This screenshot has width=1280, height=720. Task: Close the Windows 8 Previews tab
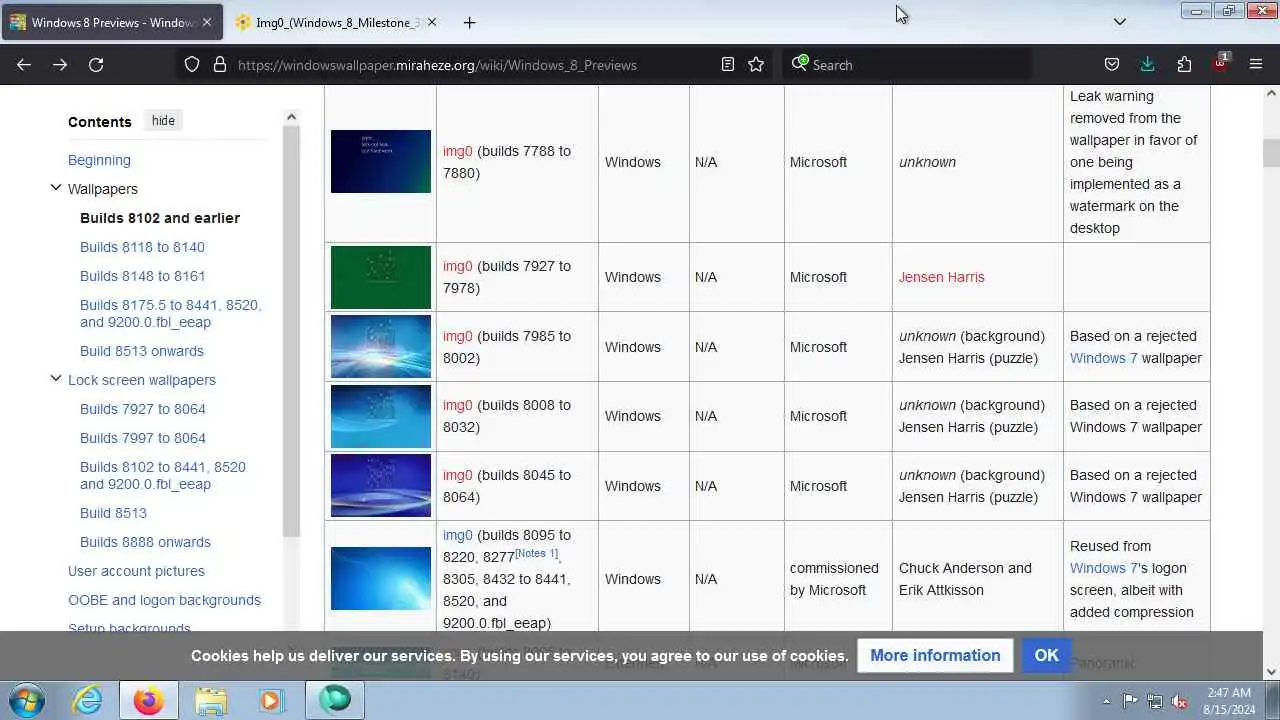point(207,22)
